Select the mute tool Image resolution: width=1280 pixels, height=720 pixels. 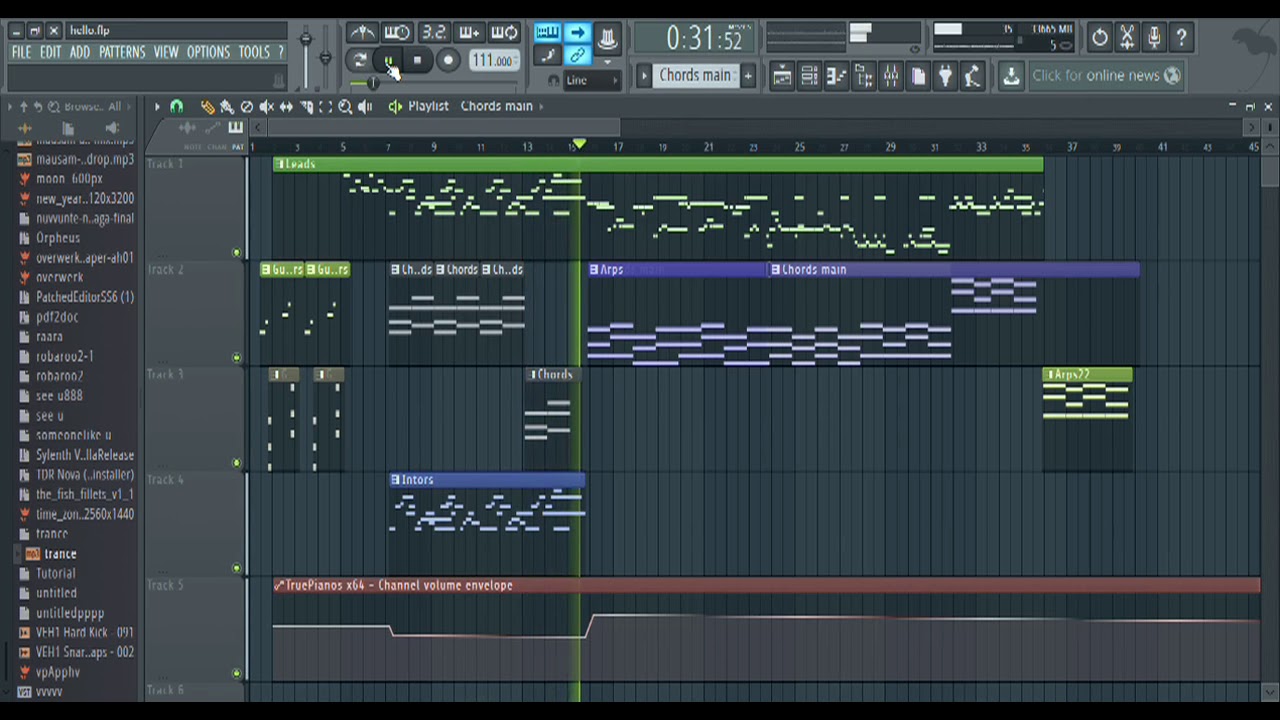tap(267, 107)
